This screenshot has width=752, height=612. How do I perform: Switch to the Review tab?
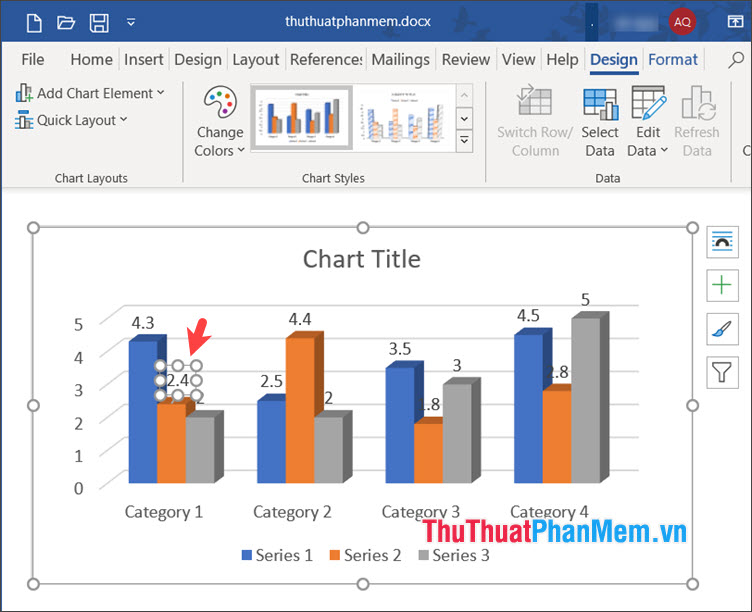pyautogui.click(x=466, y=59)
